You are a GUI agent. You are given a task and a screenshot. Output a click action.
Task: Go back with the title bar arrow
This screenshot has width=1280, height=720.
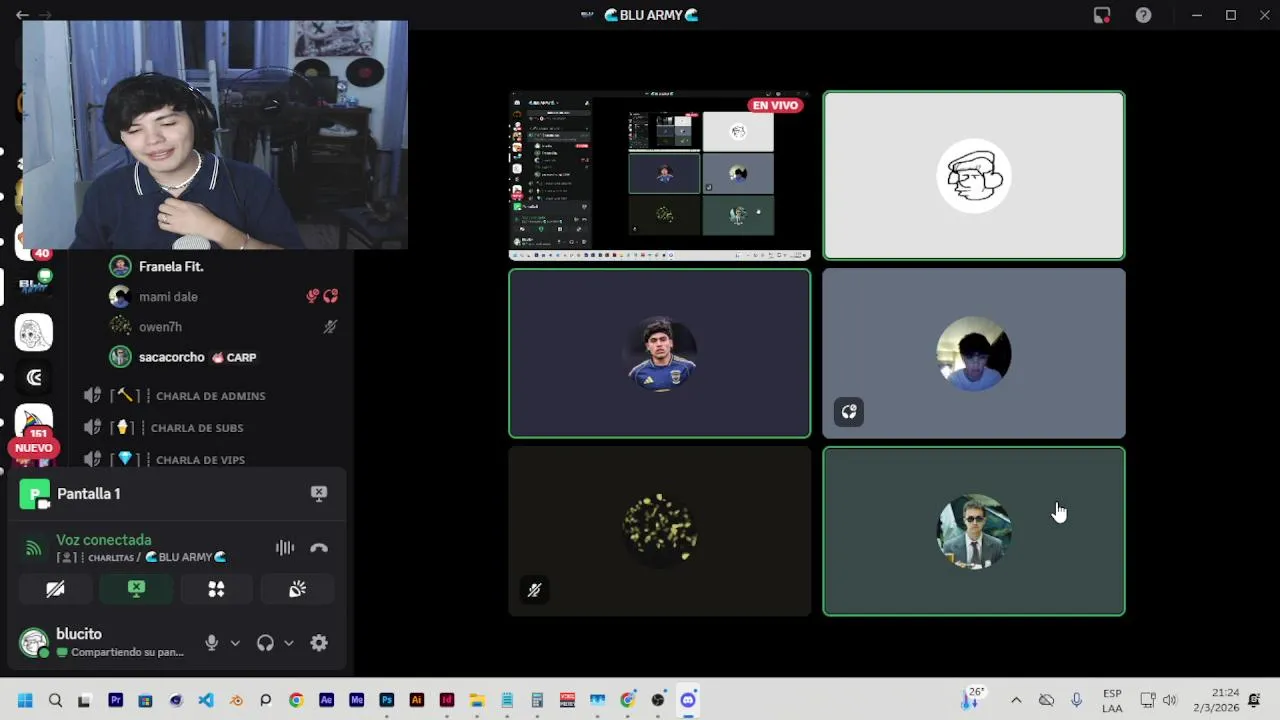point(22,15)
